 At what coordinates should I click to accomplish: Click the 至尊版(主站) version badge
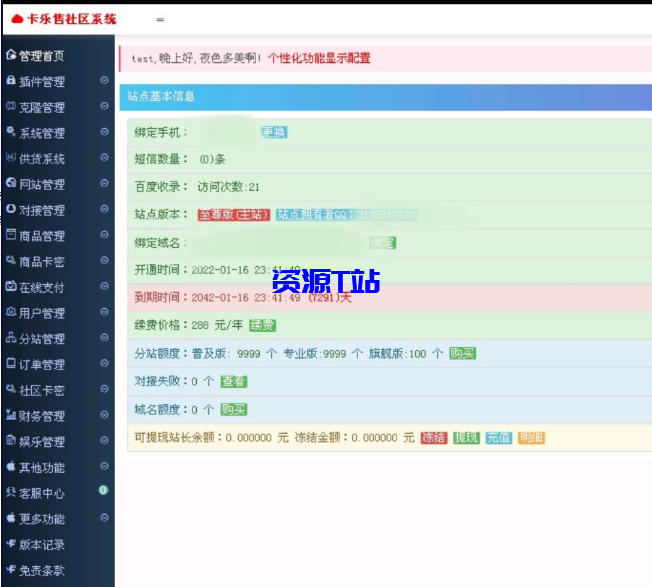coord(234,215)
